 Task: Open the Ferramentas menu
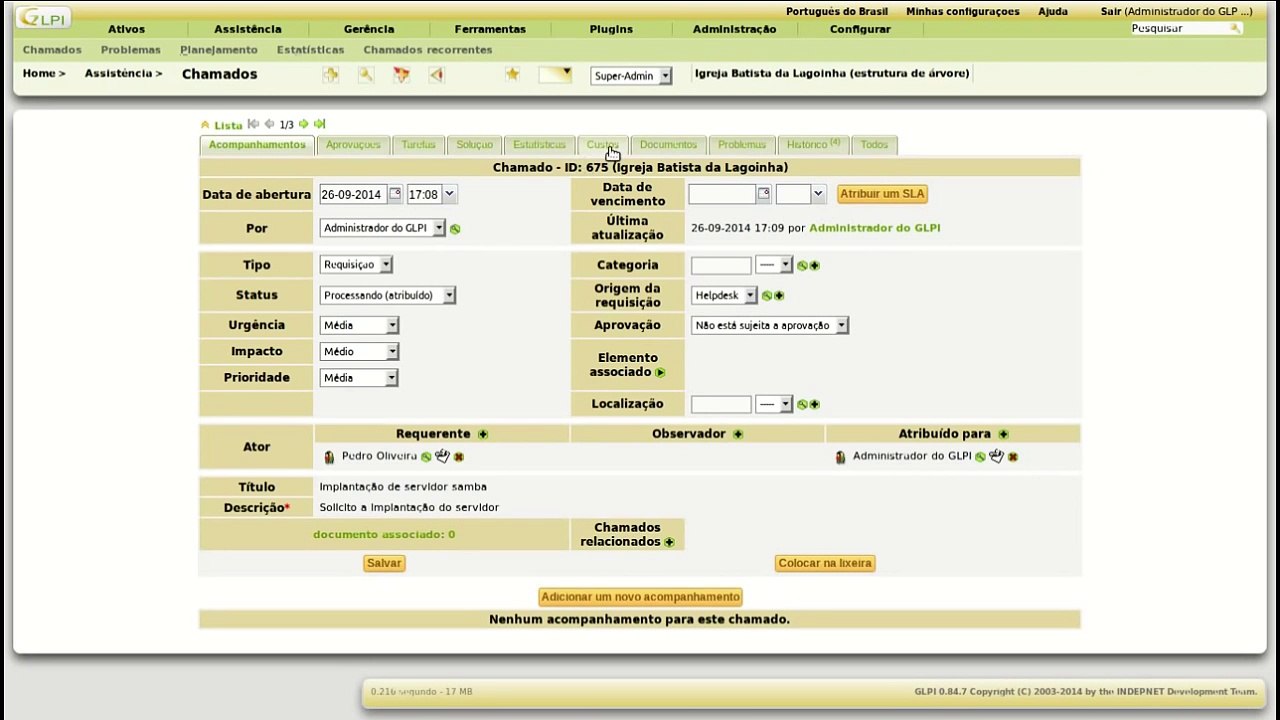click(x=490, y=29)
